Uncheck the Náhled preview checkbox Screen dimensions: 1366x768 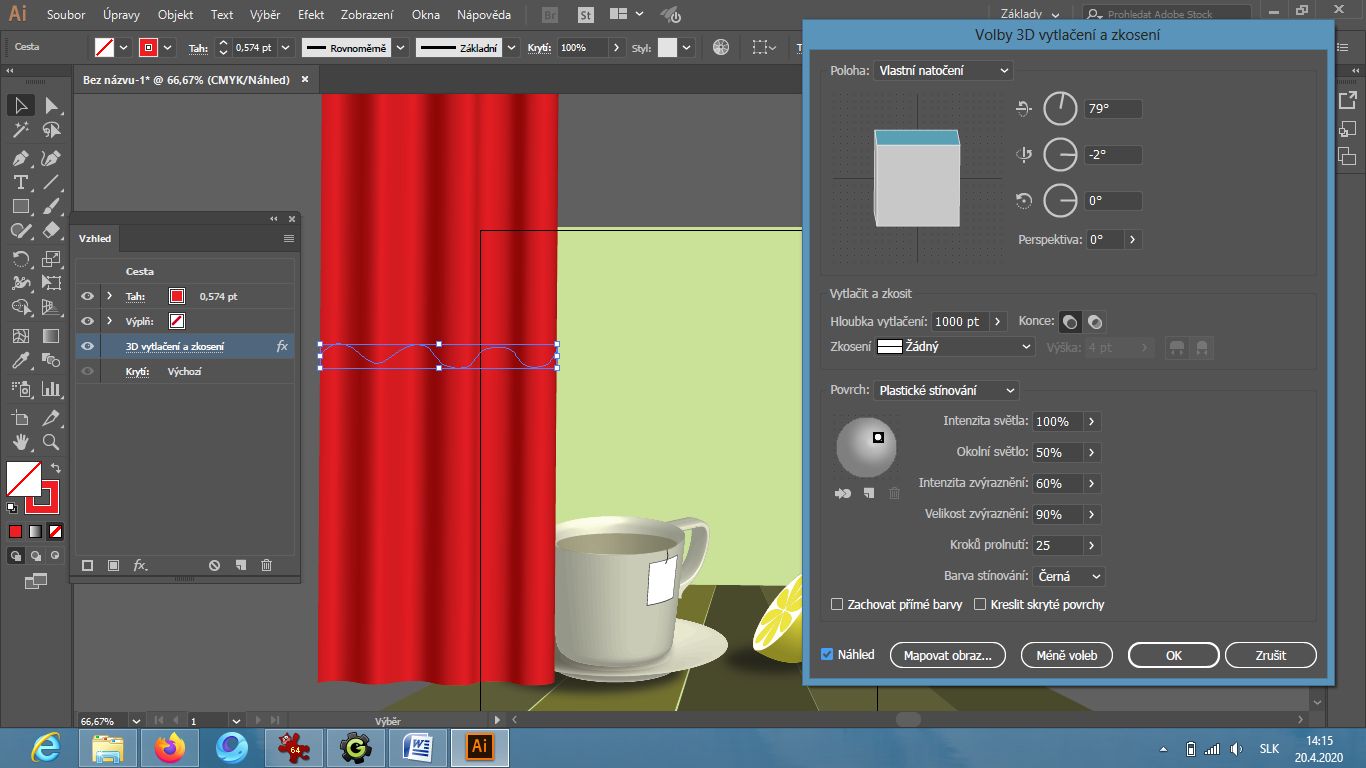click(827, 655)
